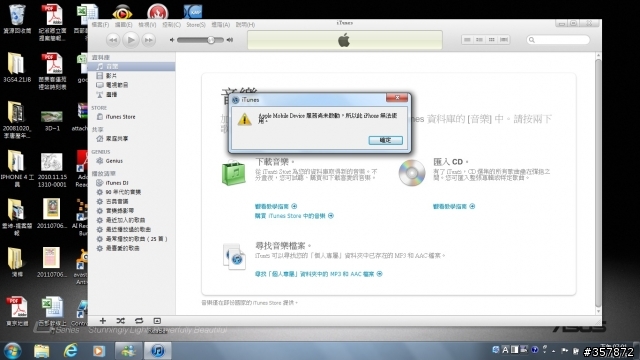The height and width of the screenshot is (360, 640).
Task: Open the 編輯(E) menu
Action: click(x=123, y=24)
